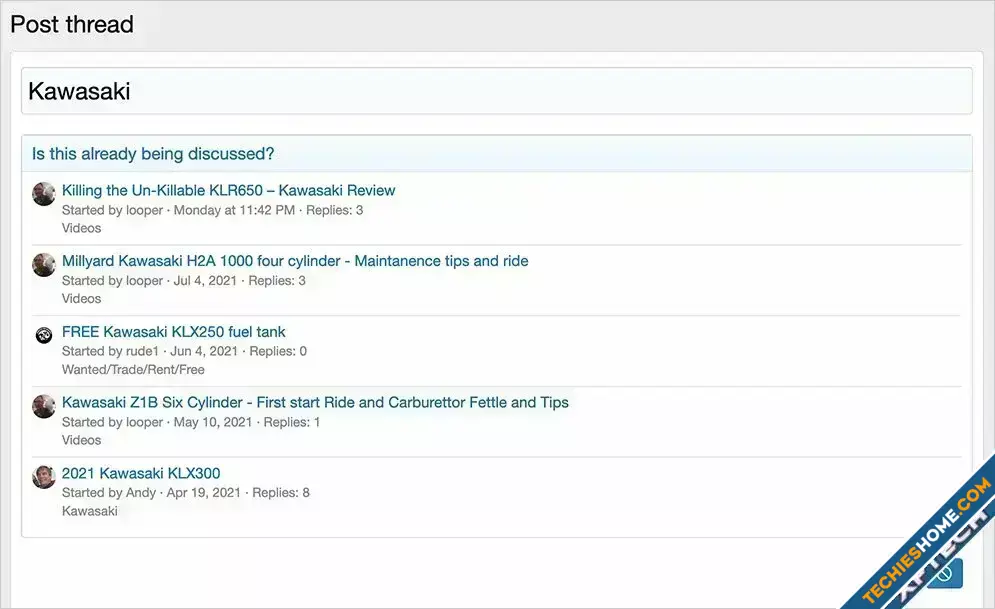Click the Post thread page heading
995x609 pixels.
click(x=72, y=24)
